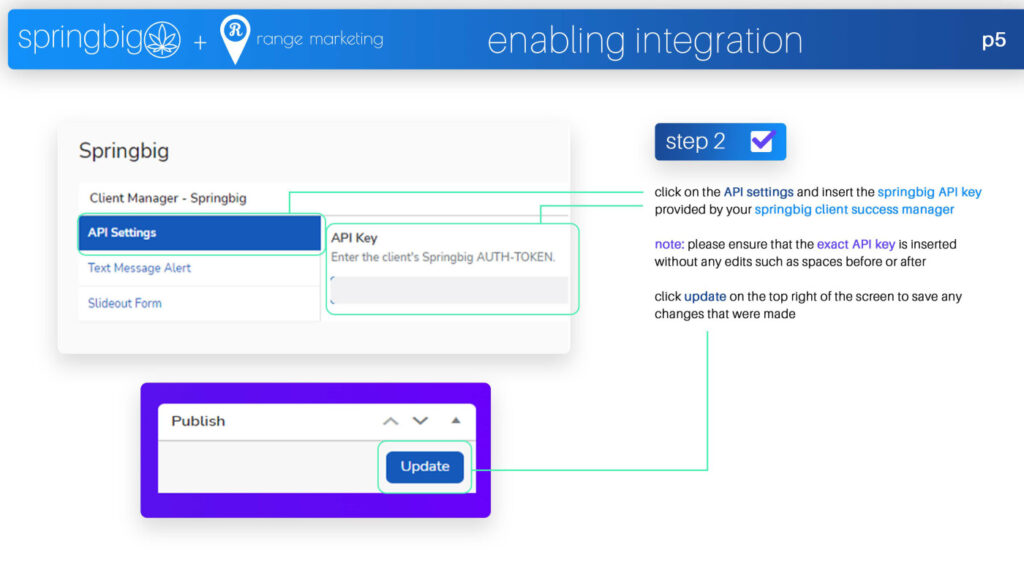The width and height of the screenshot is (1024, 577).
Task: Click the page number p5
Action: [994, 40]
